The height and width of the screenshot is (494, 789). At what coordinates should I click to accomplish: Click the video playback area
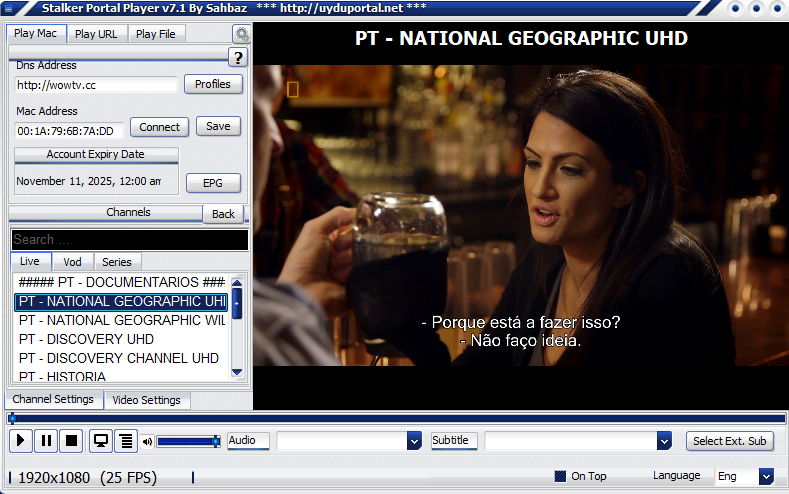click(x=521, y=215)
